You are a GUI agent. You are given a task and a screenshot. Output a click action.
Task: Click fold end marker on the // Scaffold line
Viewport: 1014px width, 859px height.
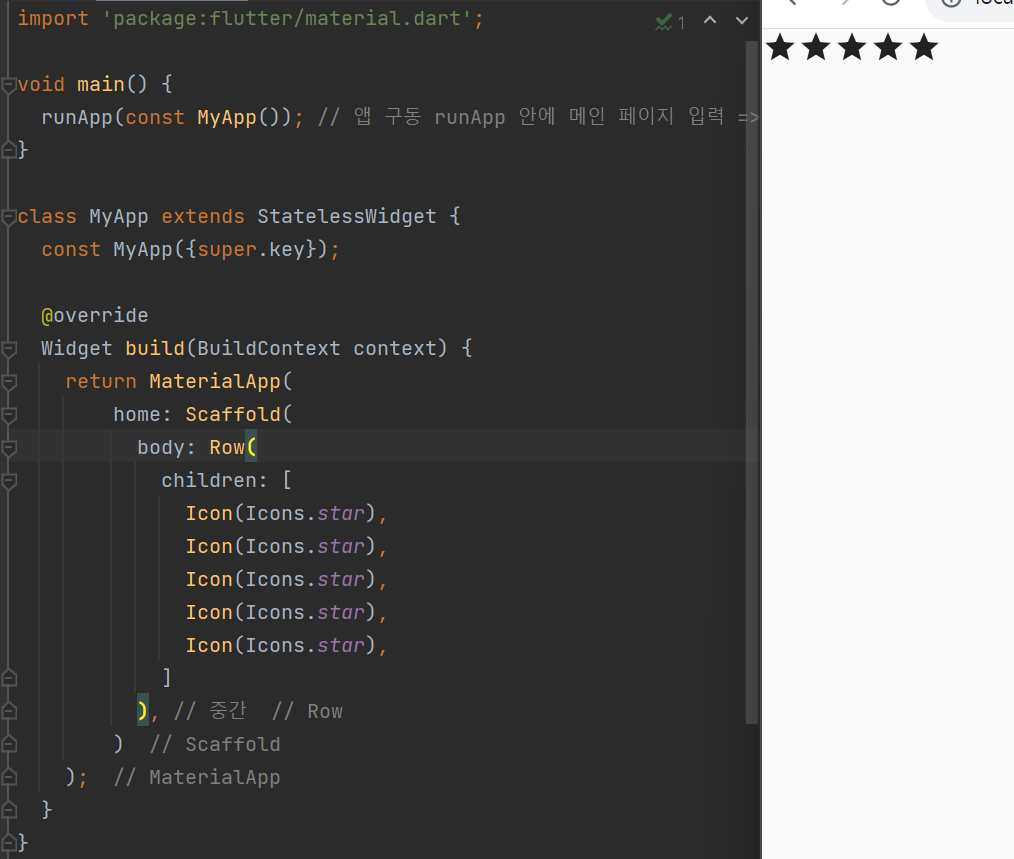[x=9, y=744]
